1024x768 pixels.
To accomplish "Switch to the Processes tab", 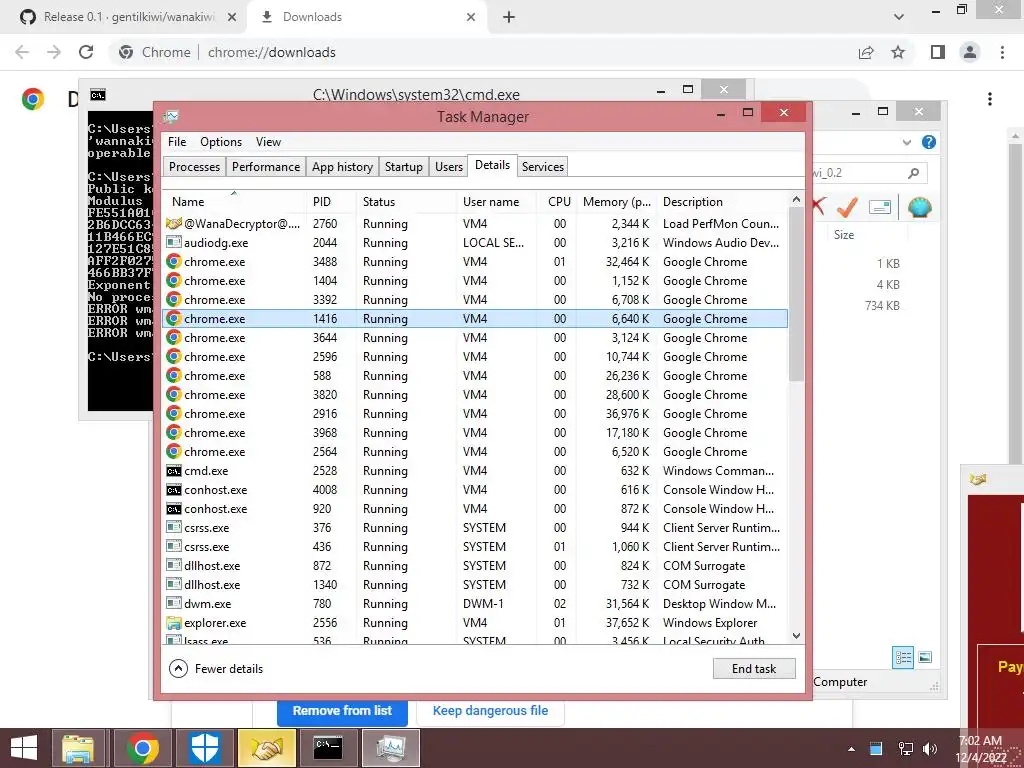I will [194, 167].
